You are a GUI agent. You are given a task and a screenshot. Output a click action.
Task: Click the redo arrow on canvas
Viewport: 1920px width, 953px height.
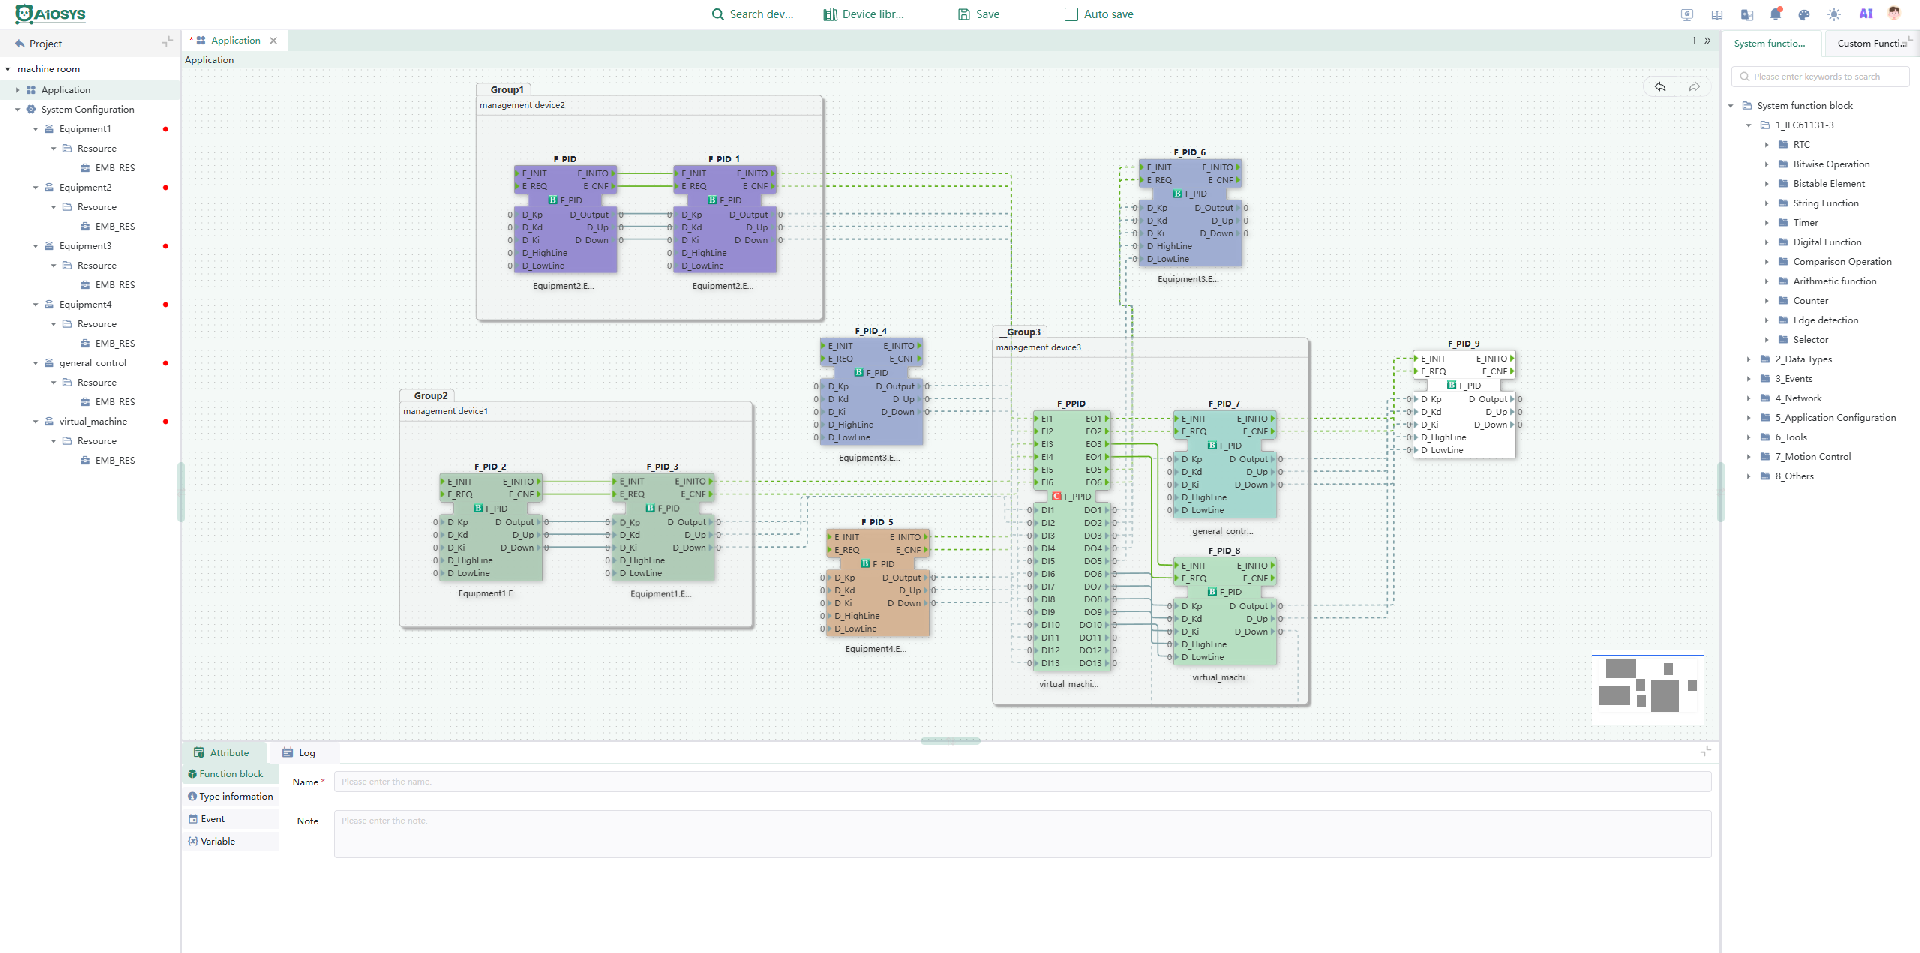click(1694, 87)
